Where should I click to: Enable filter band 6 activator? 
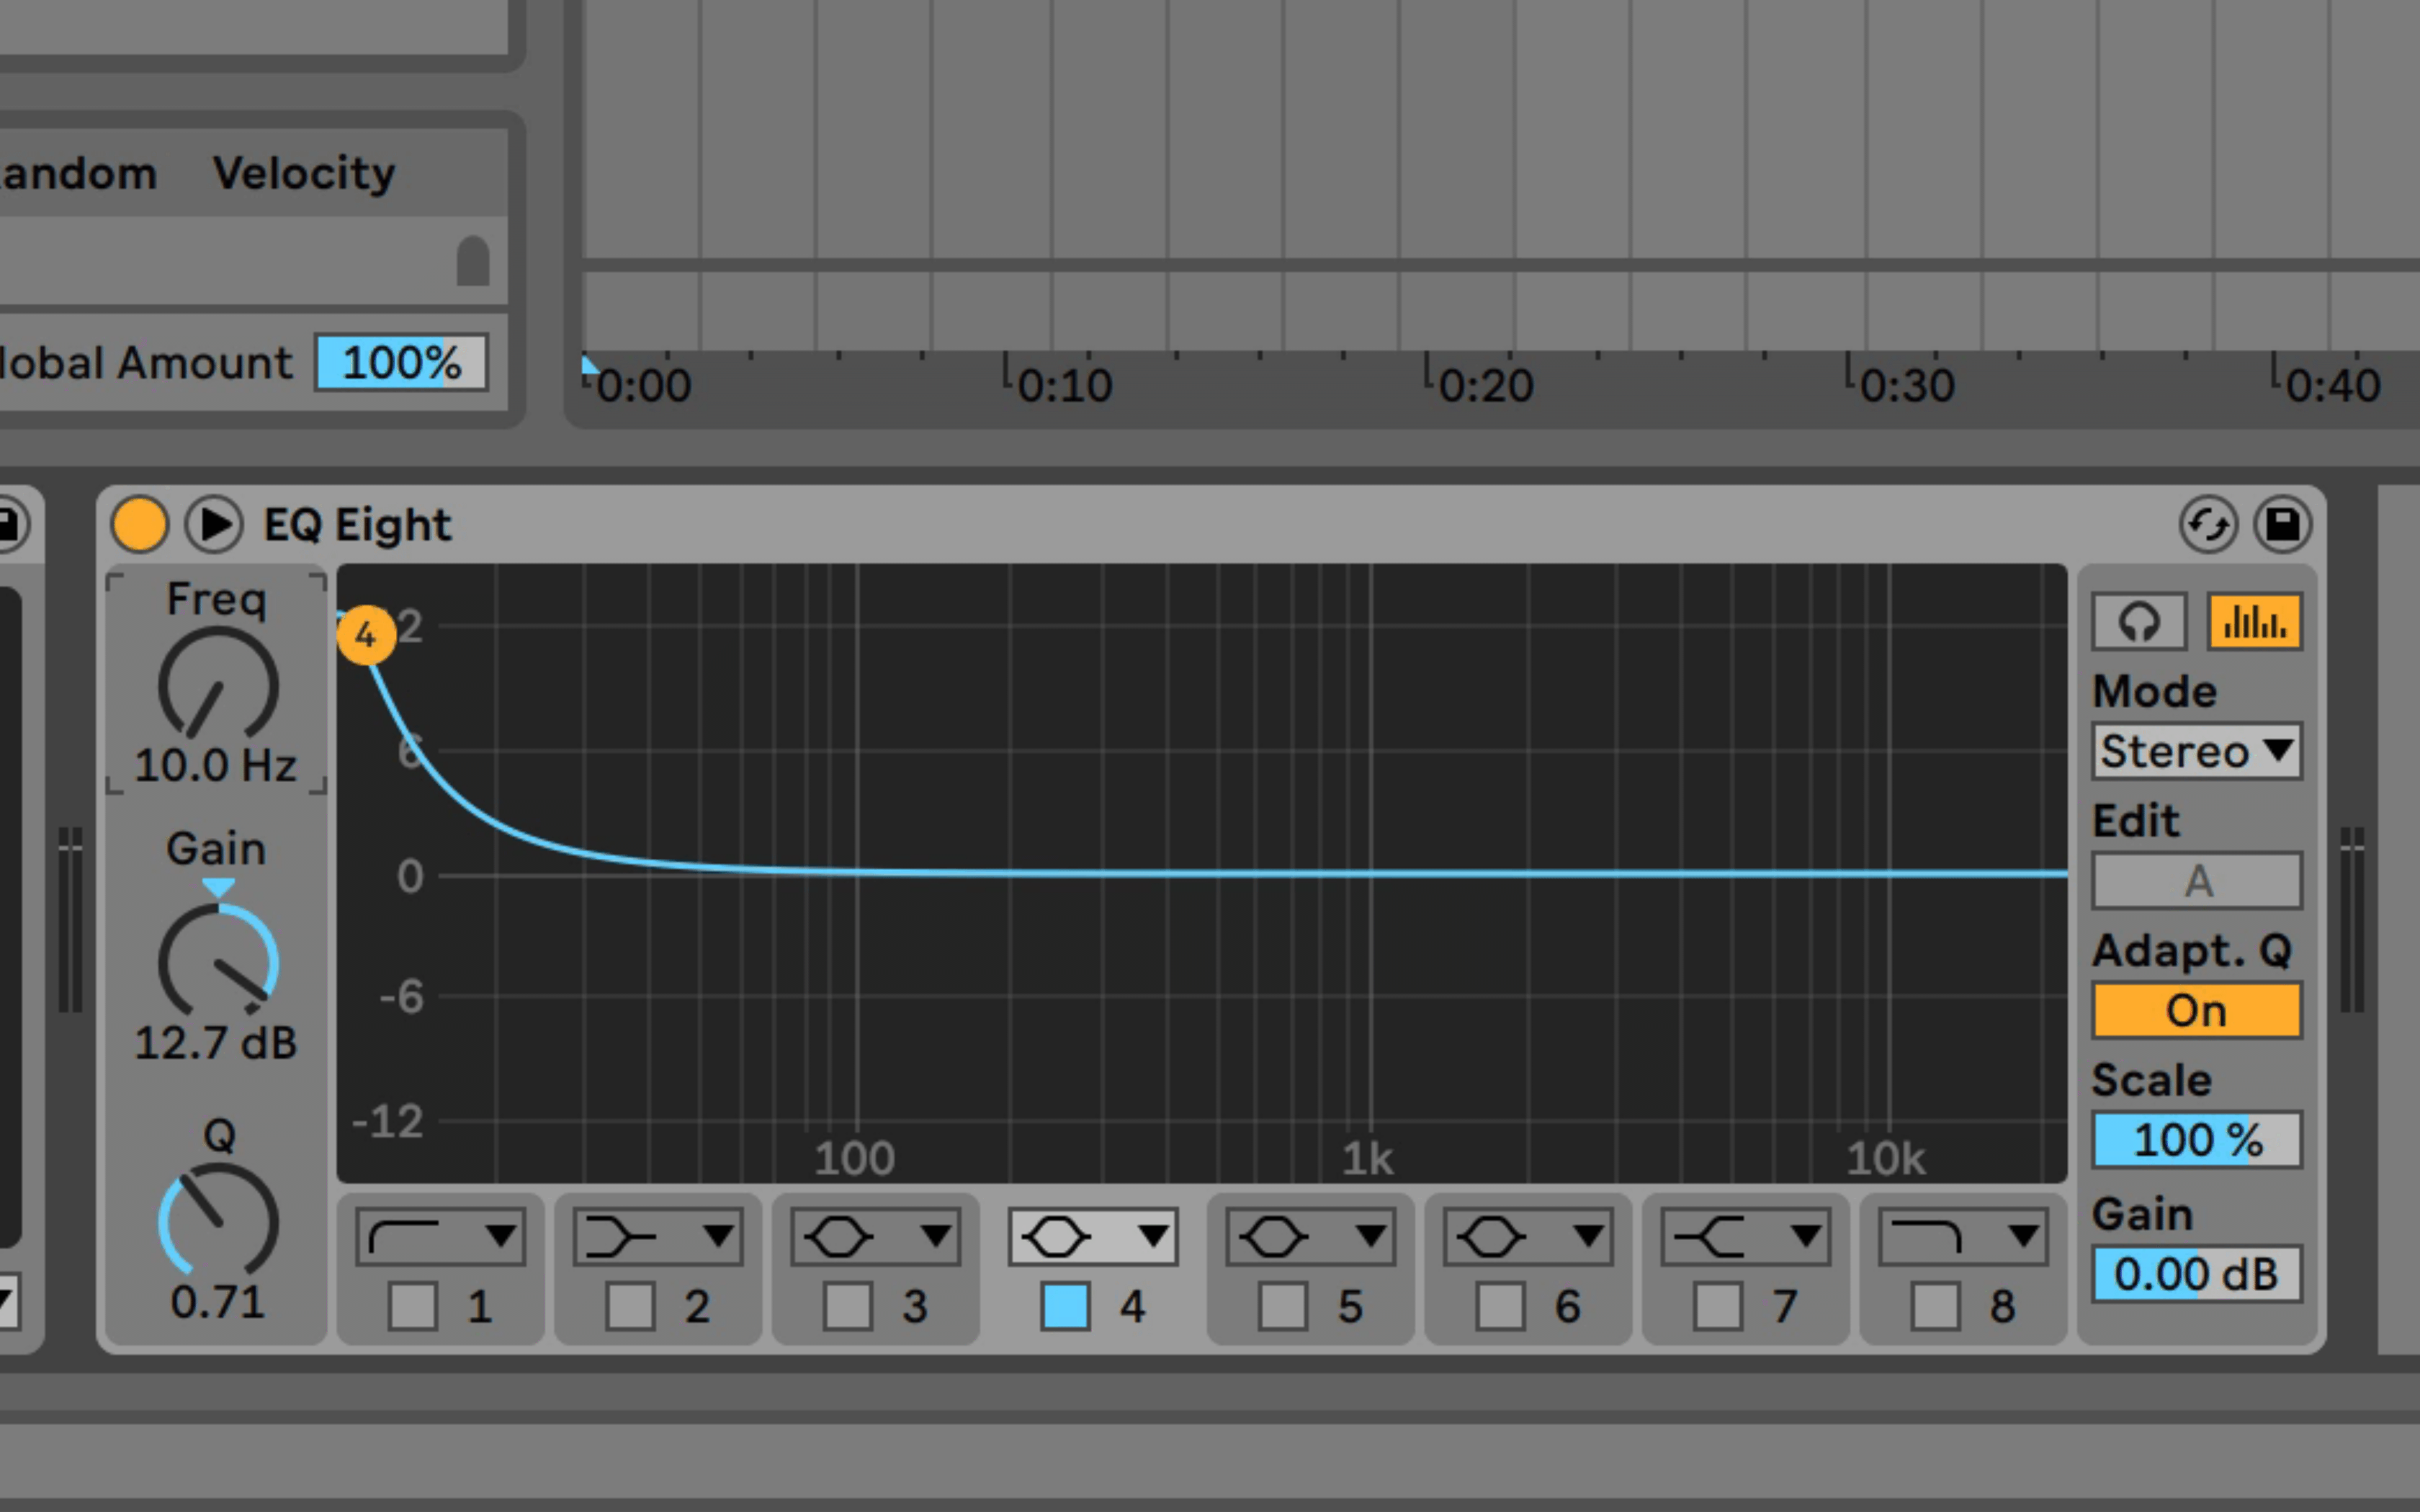pos(1500,1306)
